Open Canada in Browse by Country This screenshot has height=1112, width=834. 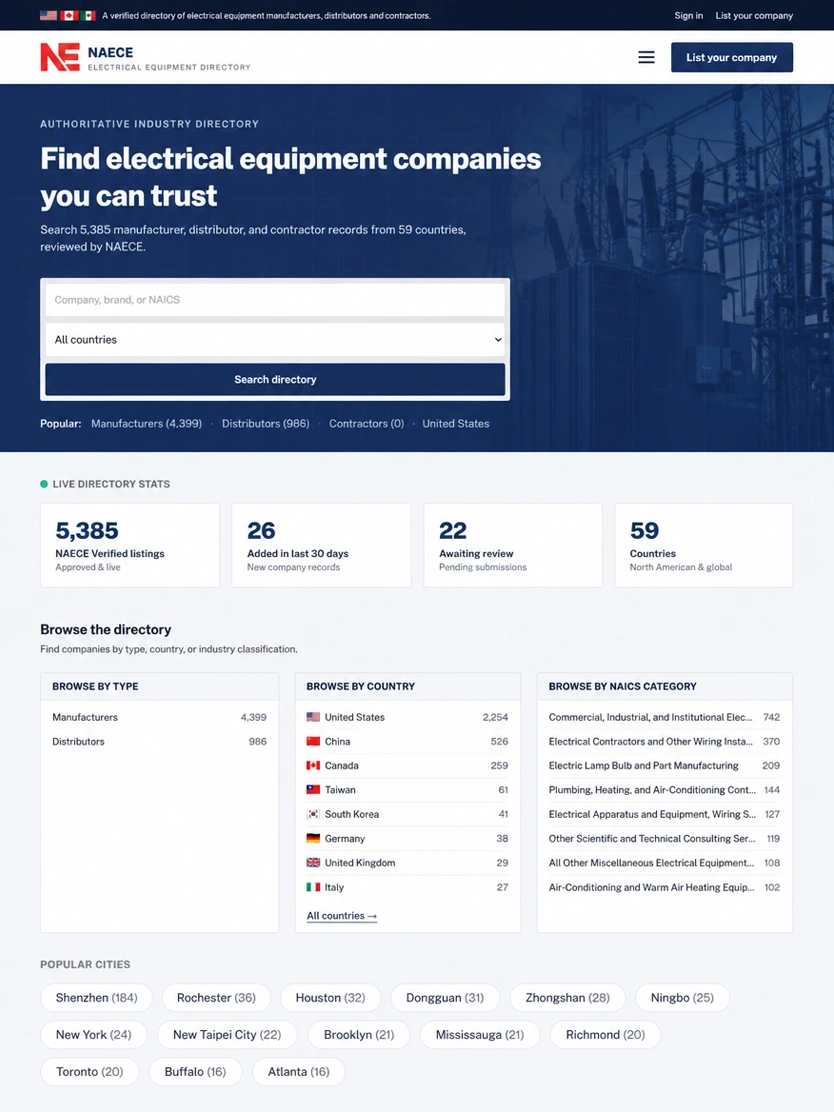407,765
